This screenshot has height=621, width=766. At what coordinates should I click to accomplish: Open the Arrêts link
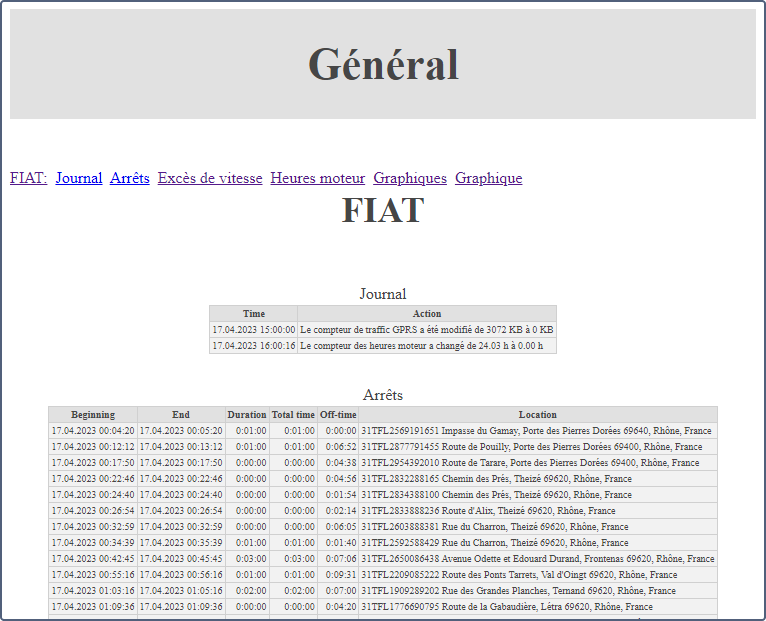(129, 178)
